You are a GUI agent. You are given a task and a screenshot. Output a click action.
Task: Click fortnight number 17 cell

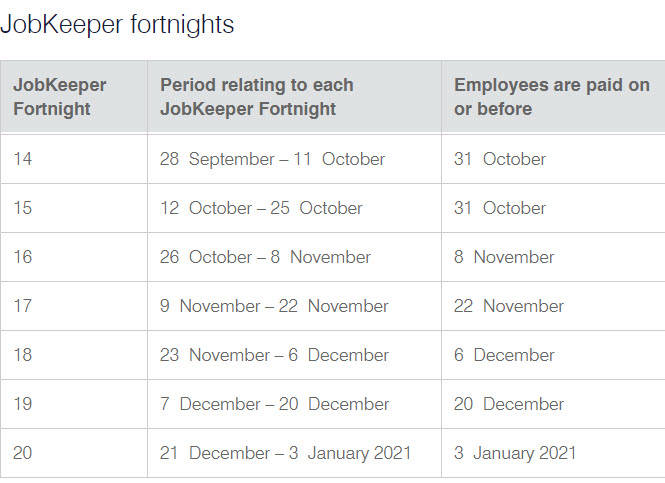22,306
